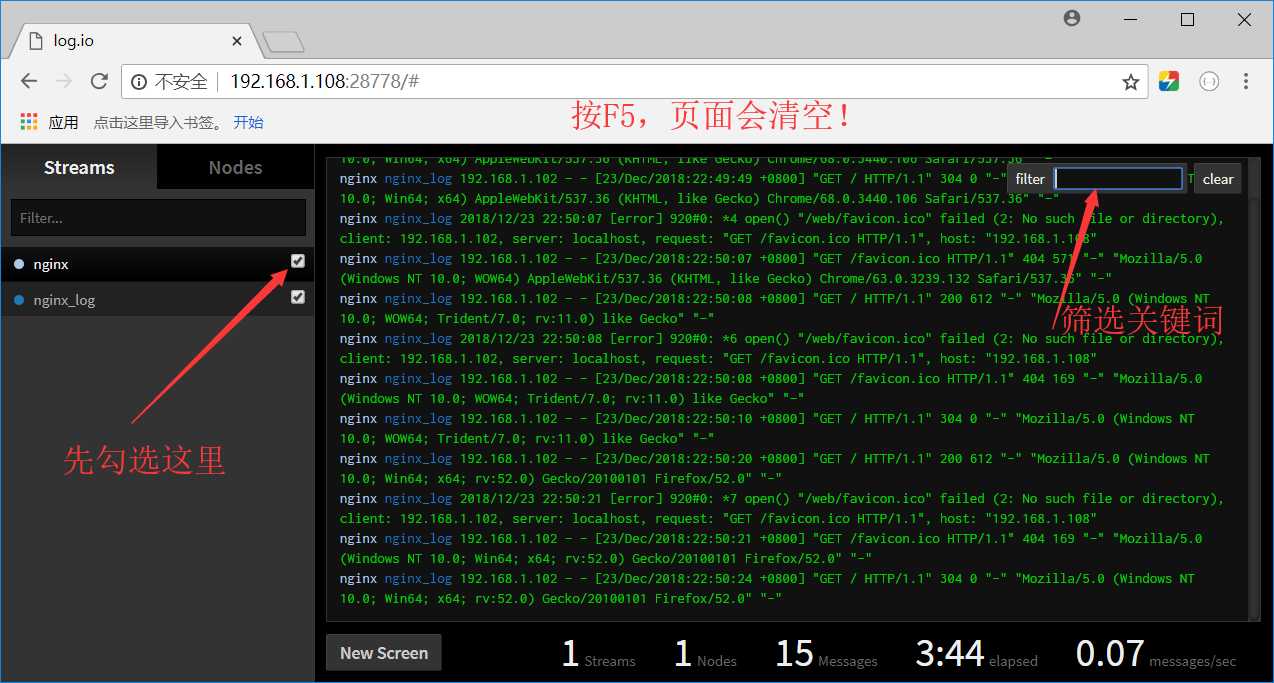The height and width of the screenshot is (683, 1274).
Task: Create a New Screen
Action: pos(384,653)
